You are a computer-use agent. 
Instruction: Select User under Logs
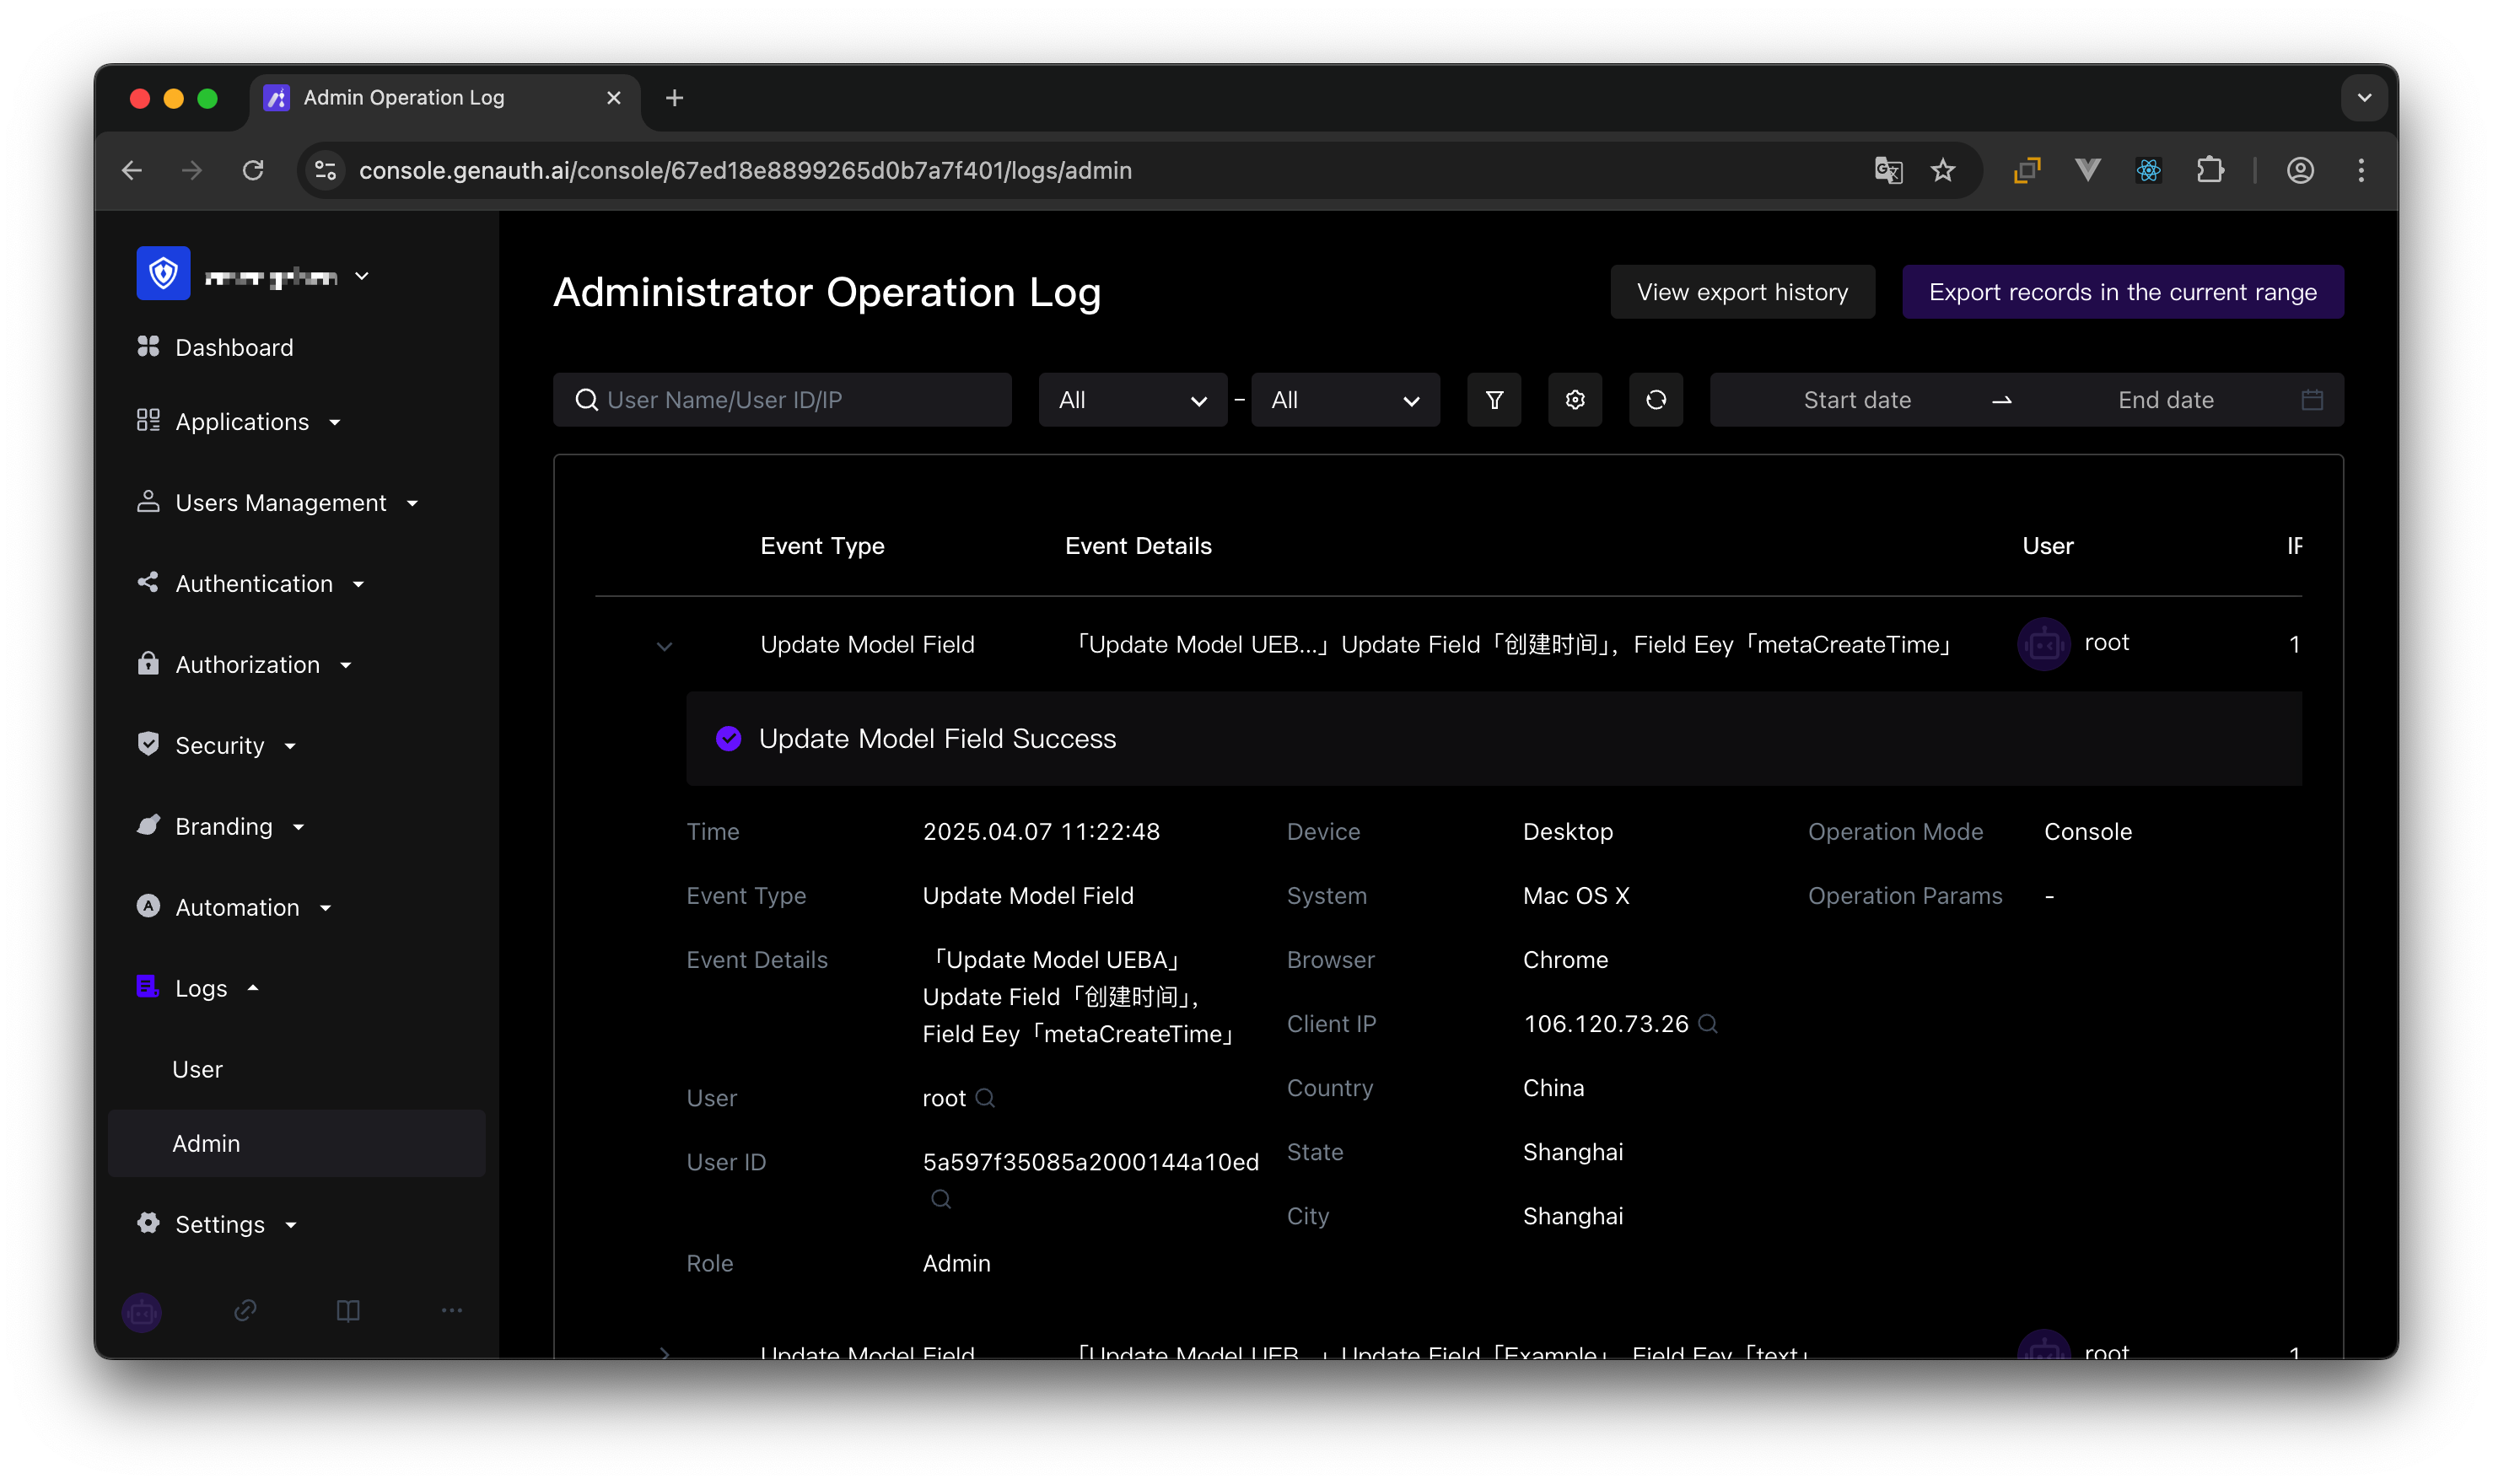coord(197,1069)
